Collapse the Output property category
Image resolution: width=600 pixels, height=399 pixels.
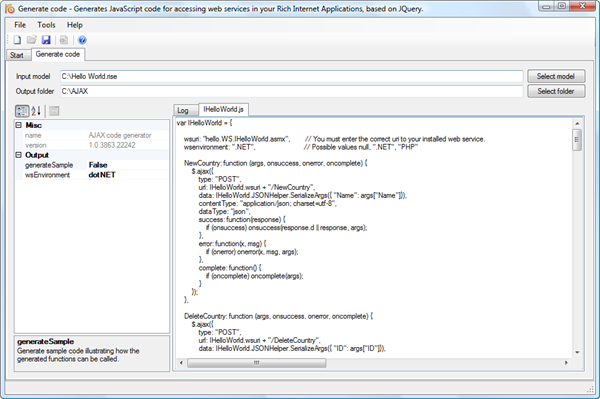coord(18,155)
